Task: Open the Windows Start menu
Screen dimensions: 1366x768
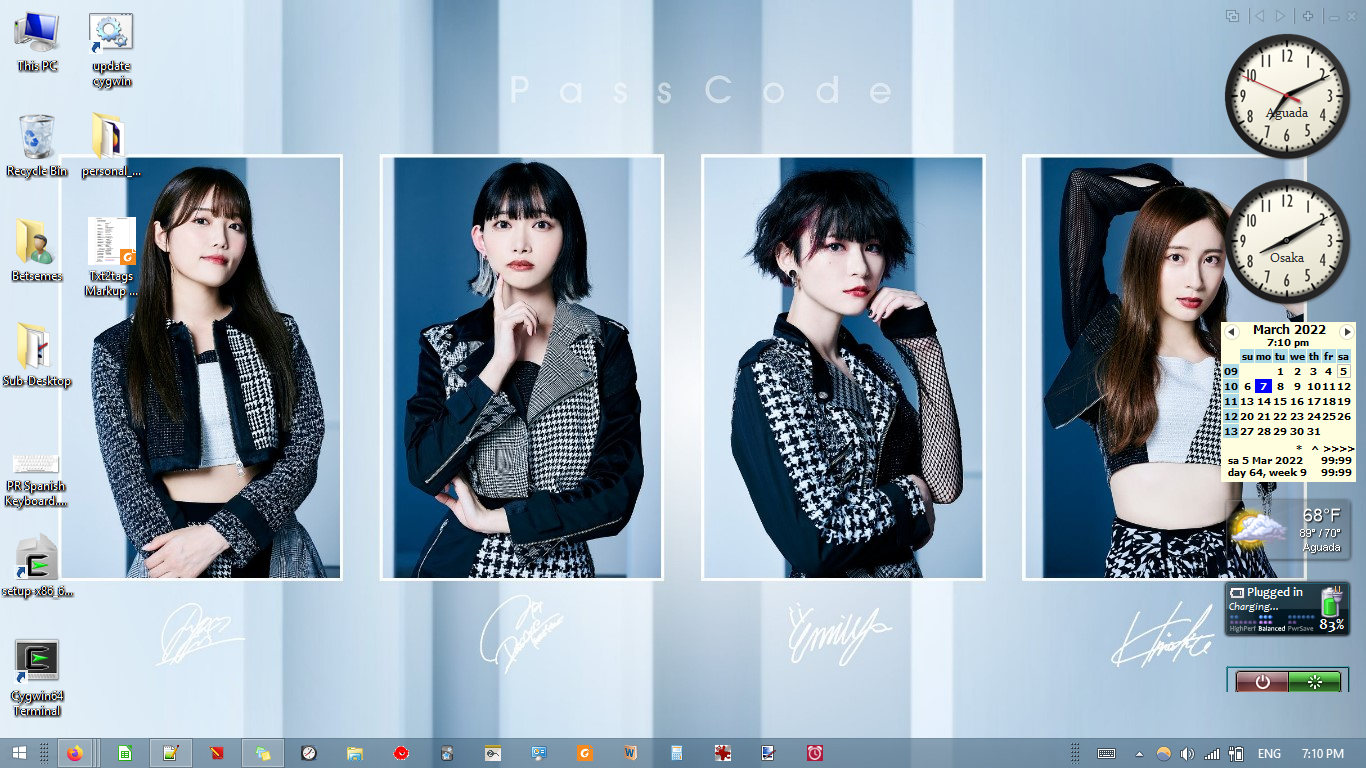Action: (18, 753)
